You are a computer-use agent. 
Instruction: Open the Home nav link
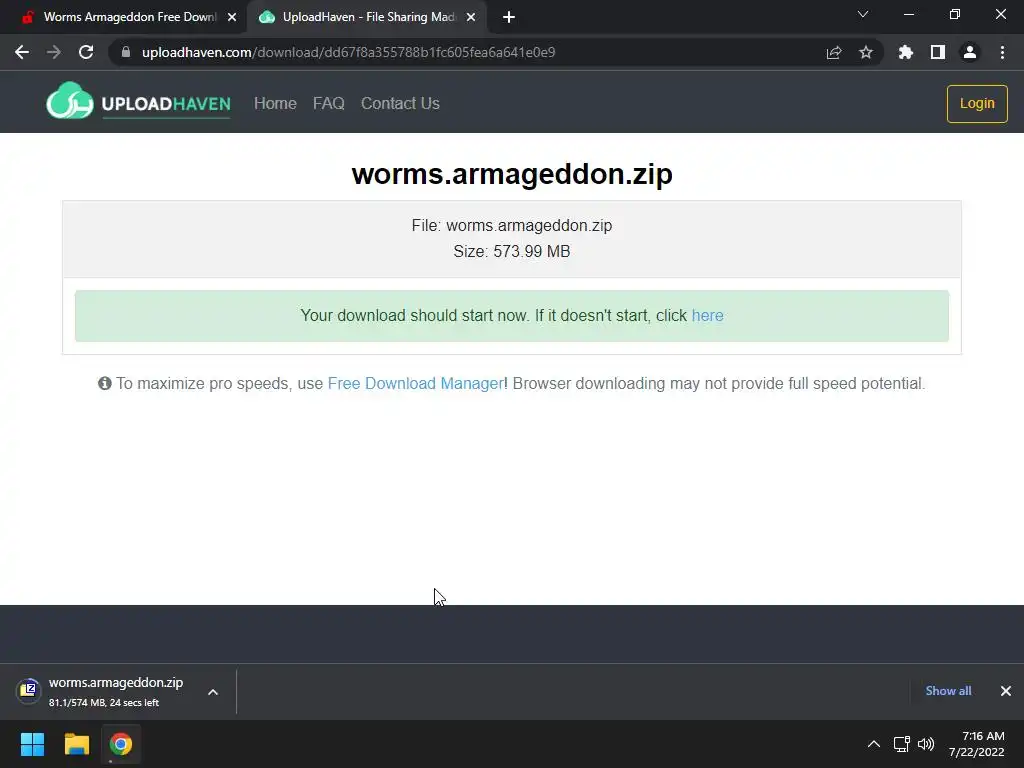[x=275, y=103]
